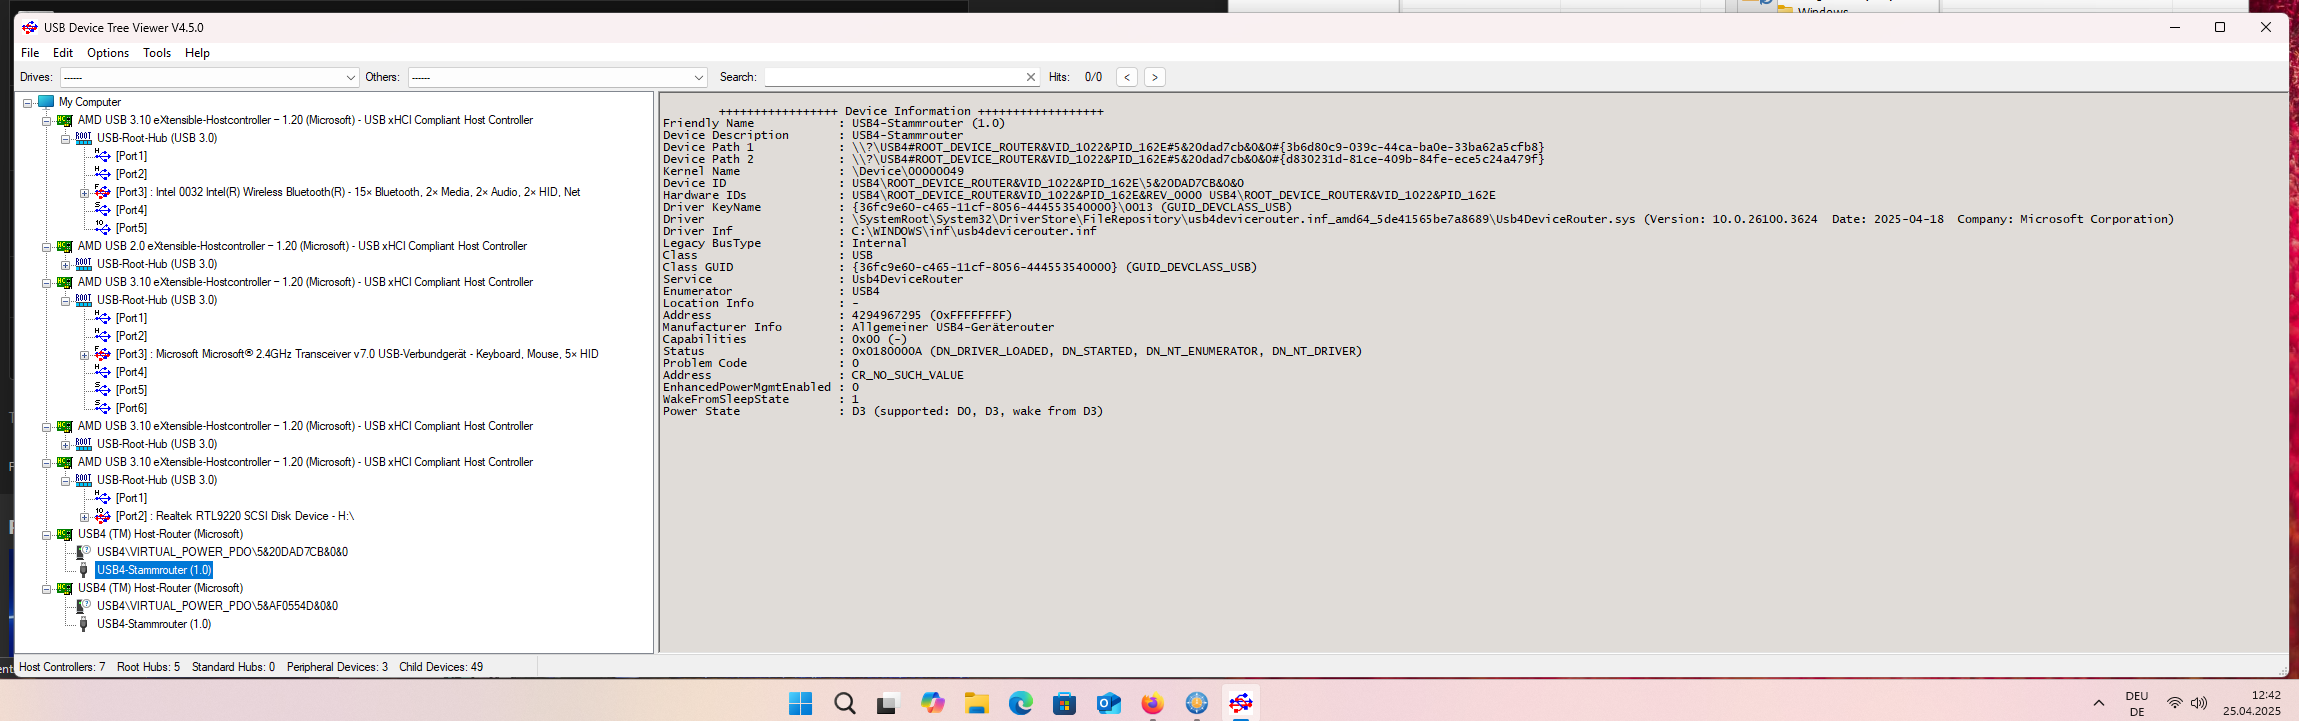Select the AMD USB 2.0 eXtensible-Hostcontroller row
The width and height of the screenshot is (2299, 721).
click(302, 246)
